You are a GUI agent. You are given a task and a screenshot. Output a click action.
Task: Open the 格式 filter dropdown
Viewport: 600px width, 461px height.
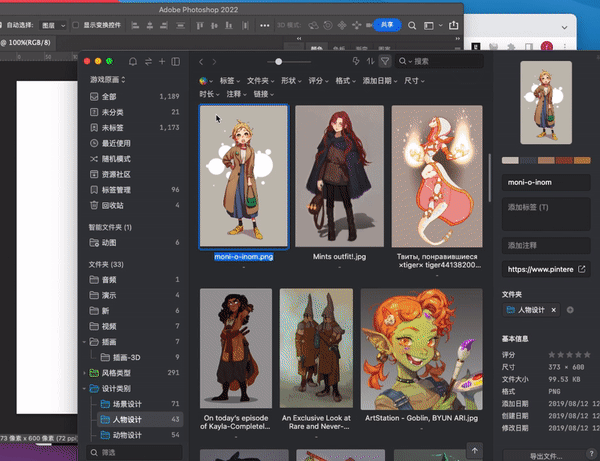pos(346,81)
